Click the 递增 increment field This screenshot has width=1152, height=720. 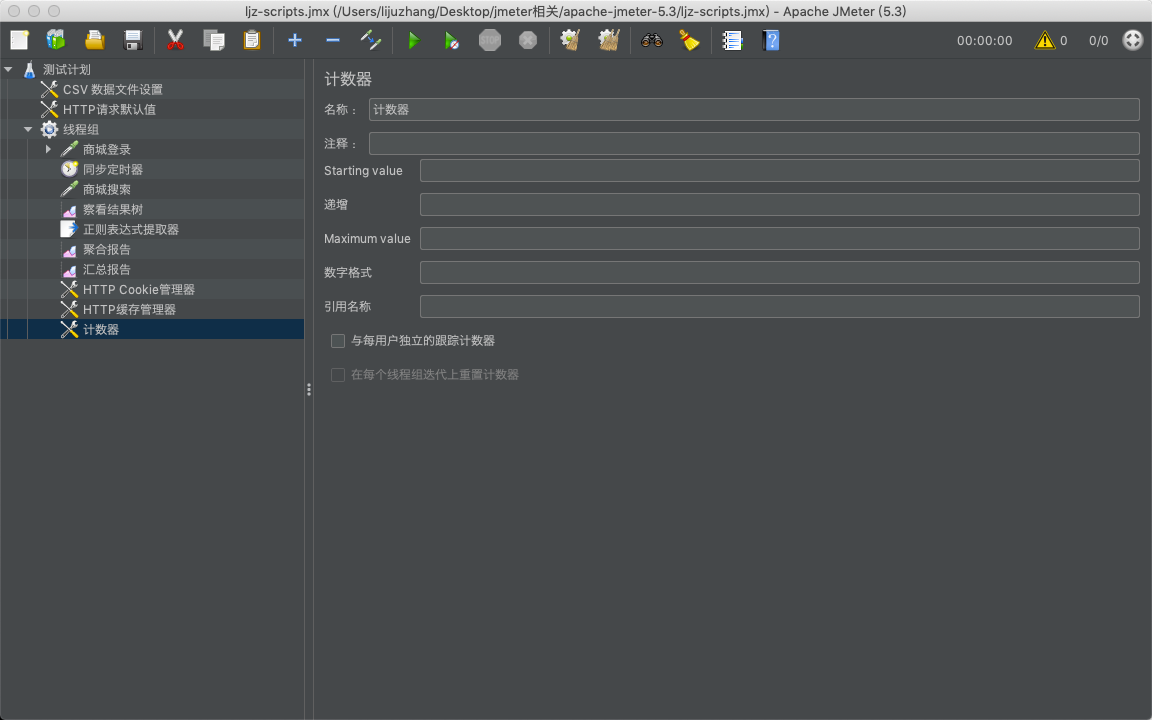coord(780,204)
